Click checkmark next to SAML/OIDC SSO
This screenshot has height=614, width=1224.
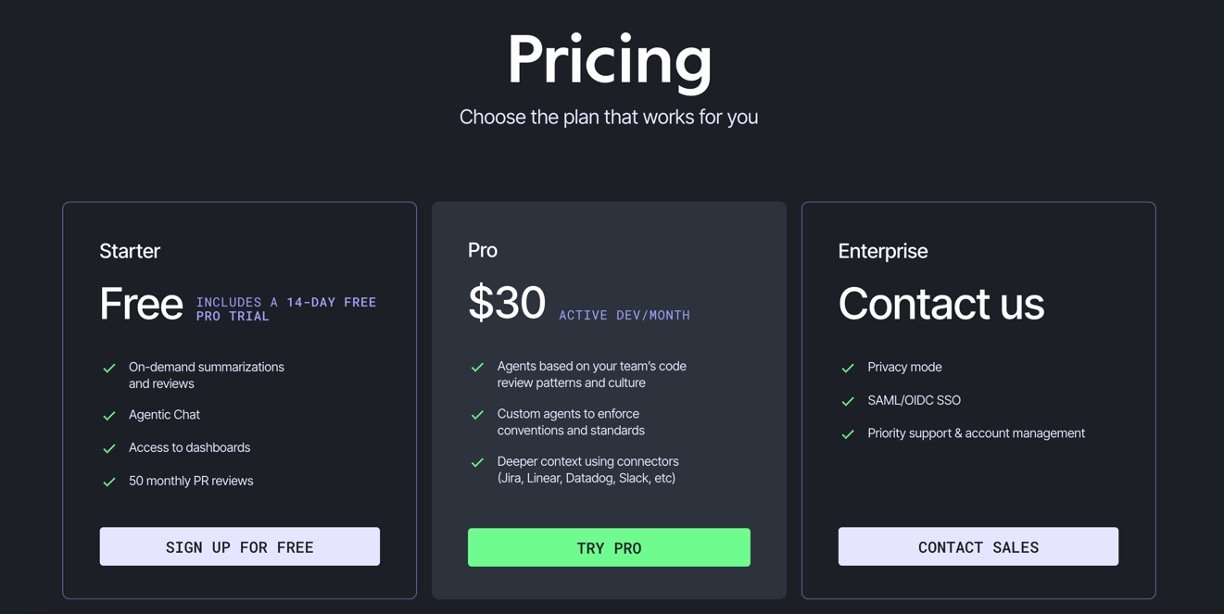tap(848, 401)
